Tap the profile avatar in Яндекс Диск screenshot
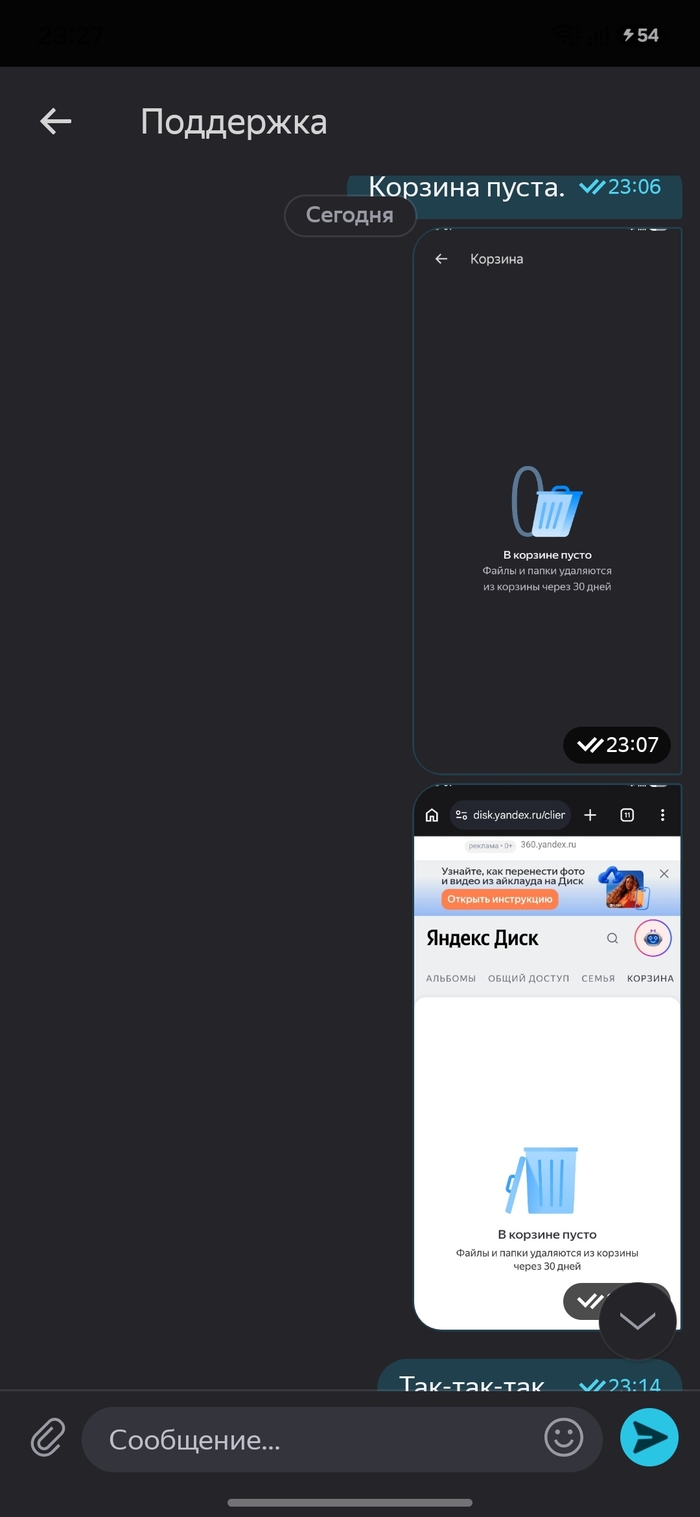The image size is (700, 1517). pos(653,938)
